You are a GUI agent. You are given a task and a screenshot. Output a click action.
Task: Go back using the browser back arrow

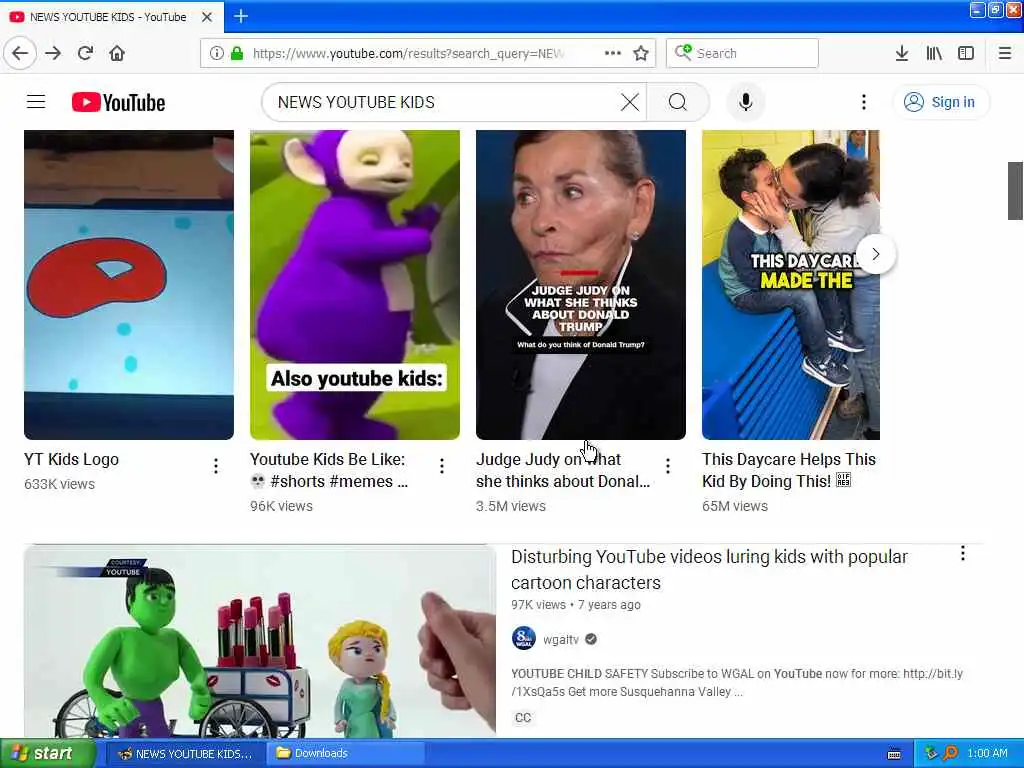[20, 53]
